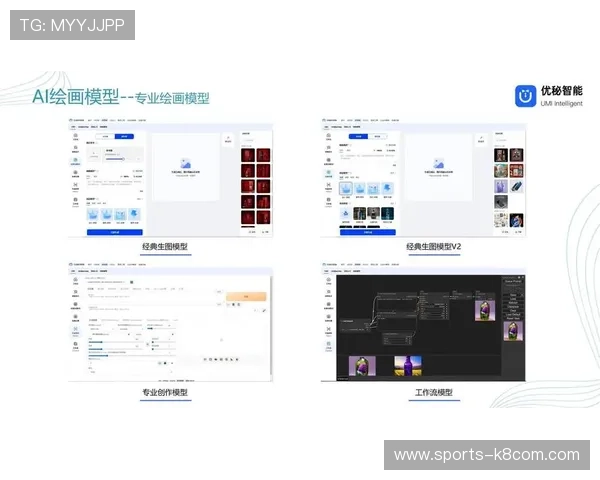Open purple bottle output image in workflow node
600x480 pixels.
[485, 310]
